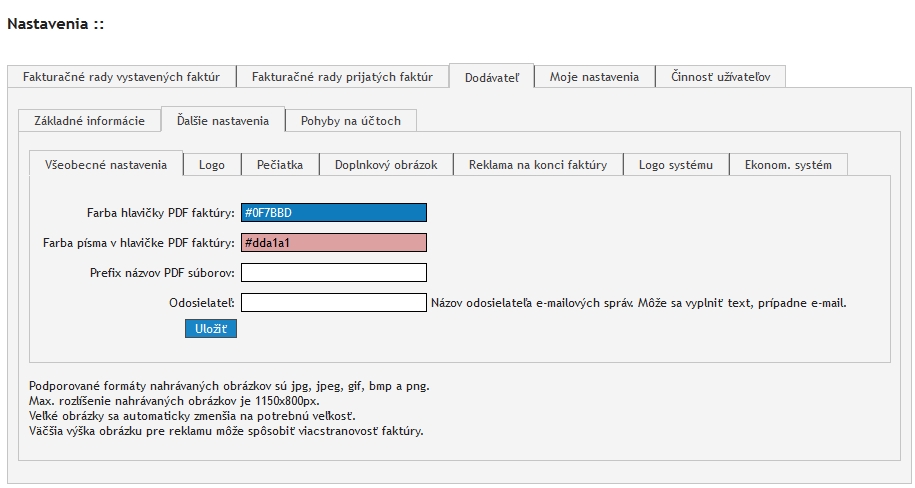The height and width of the screenshot is (488, 915).
Task: Select the Všeobecné nastavenia tab
Action: pyautogui.click(x=106, y=165)
